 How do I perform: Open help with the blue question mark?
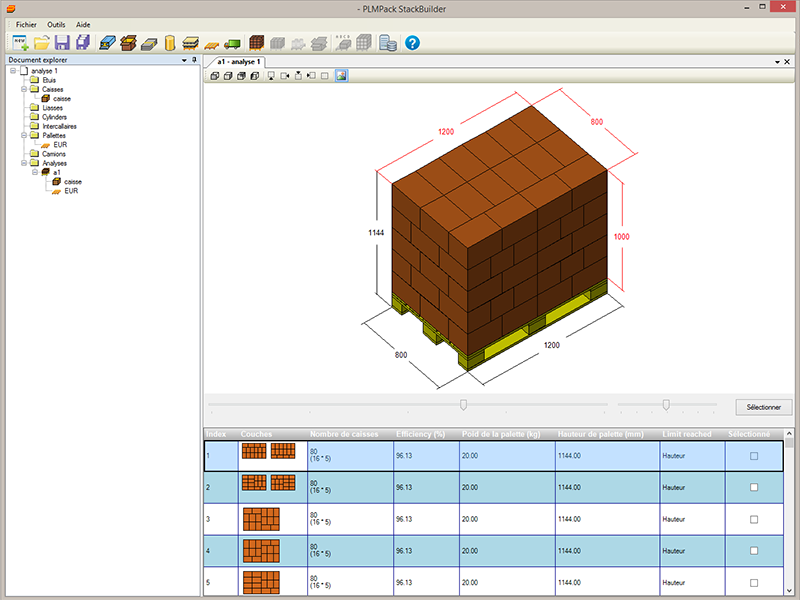tap(412, 43)
